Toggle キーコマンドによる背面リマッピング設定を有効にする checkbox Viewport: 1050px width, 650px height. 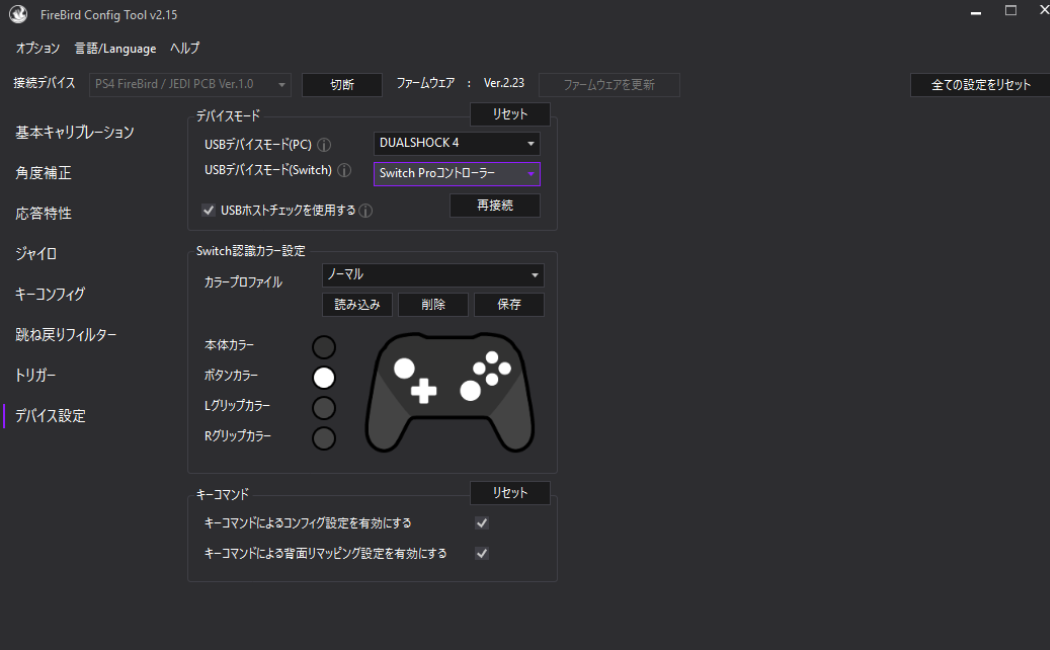(x=481, y=553)
